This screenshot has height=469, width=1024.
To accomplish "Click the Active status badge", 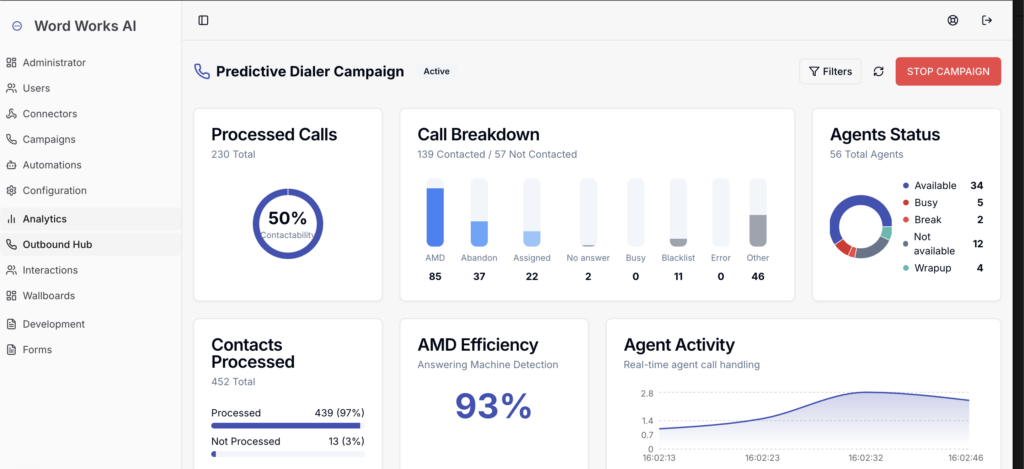I will (436, 71).
